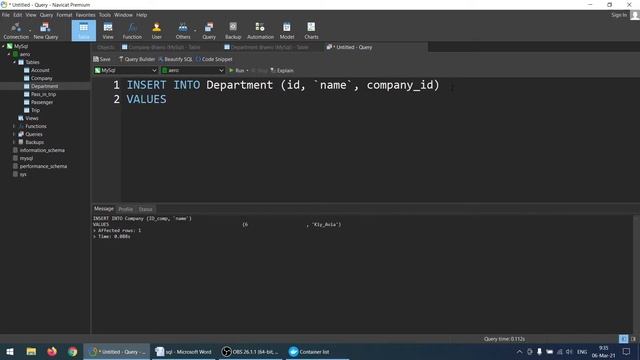Select the Views node
This screenshot has height=360, width=640.
tap(31, 118)
